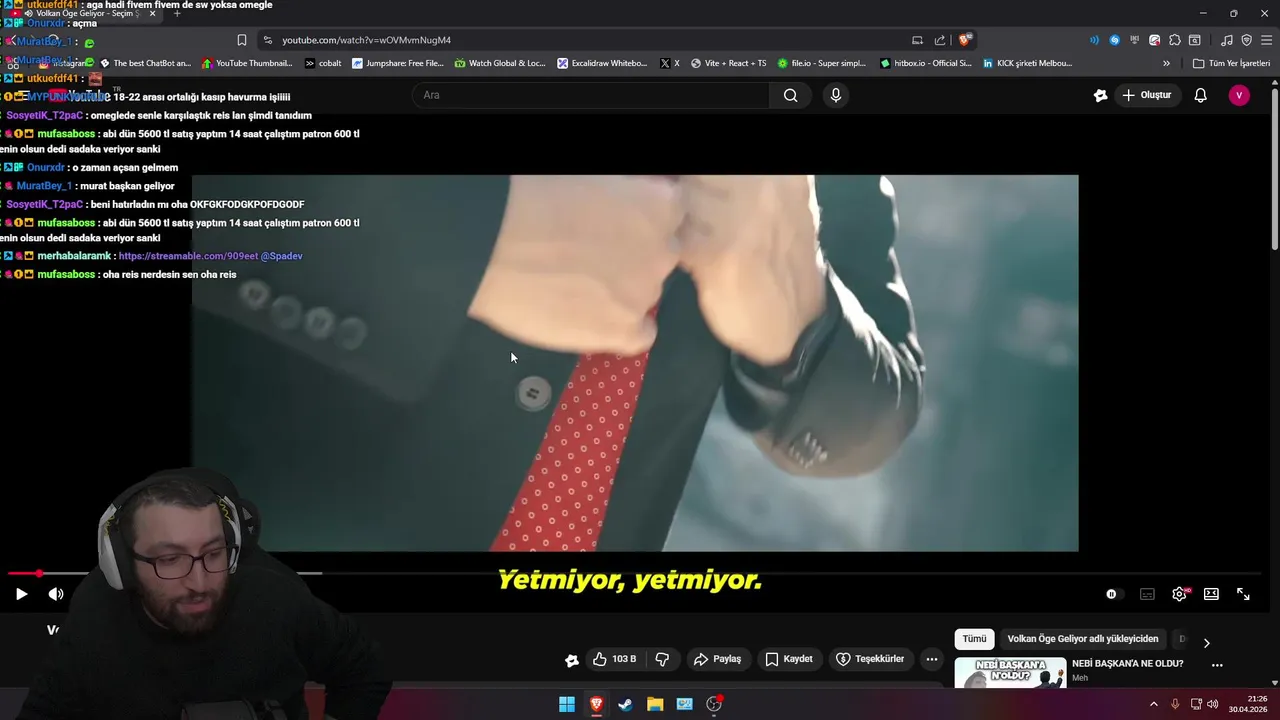This screenshot has width=1280, height=720.
Task: Select 'Volkan Öge Geliyor adlı yükleyiciden' chip
Action: (1082, 639)
